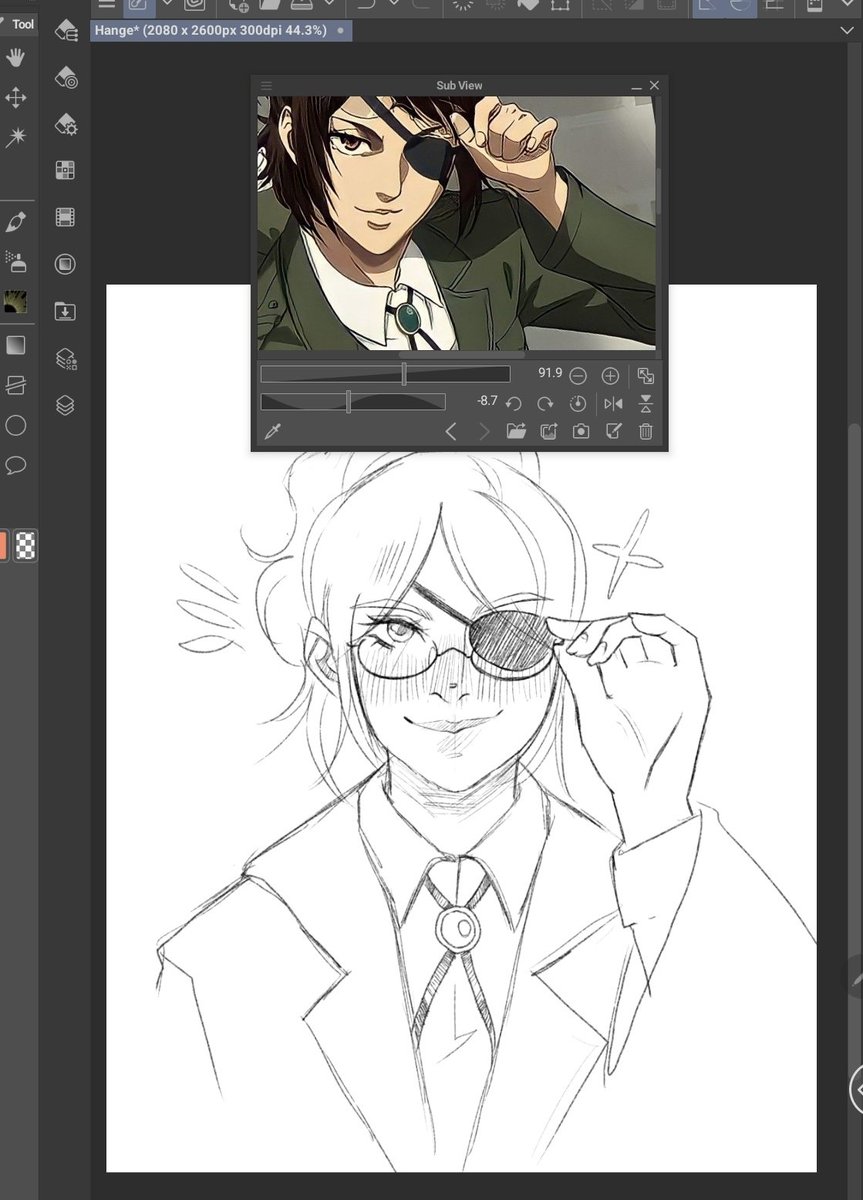Select the Move layer tool
The height and width of the screenshot is (1200, 863).
point(16,98)
